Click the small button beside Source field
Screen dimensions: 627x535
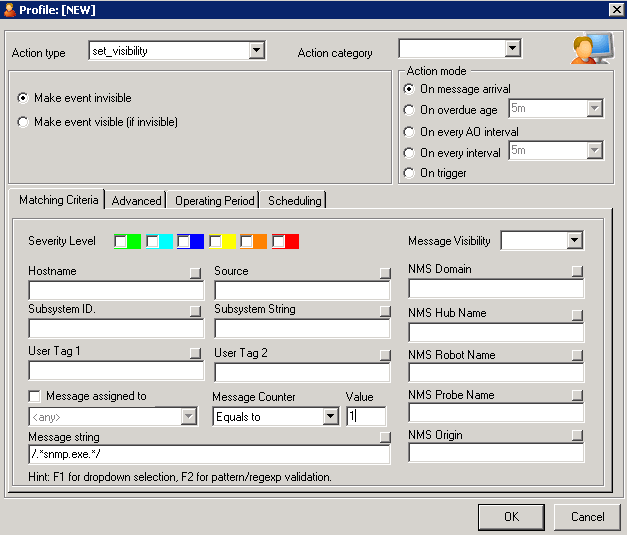click(x=384, y=272)
